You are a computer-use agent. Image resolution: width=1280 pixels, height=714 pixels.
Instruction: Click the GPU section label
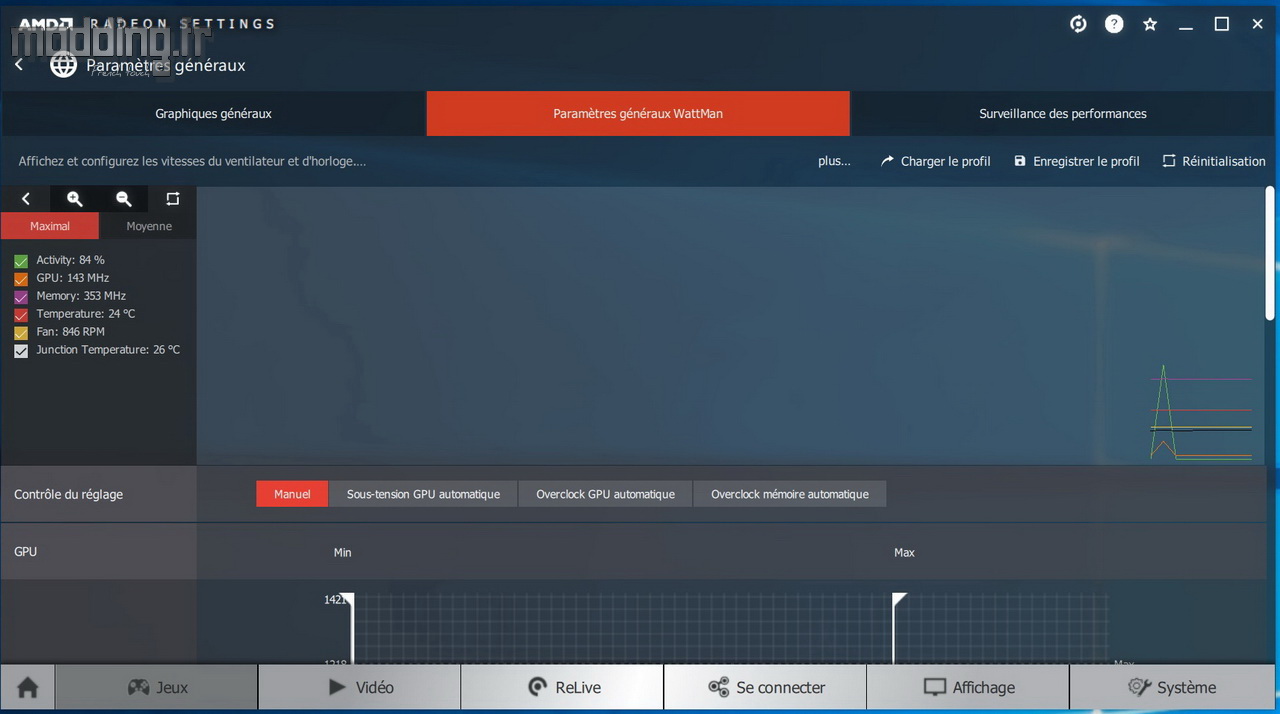point(26,551)
